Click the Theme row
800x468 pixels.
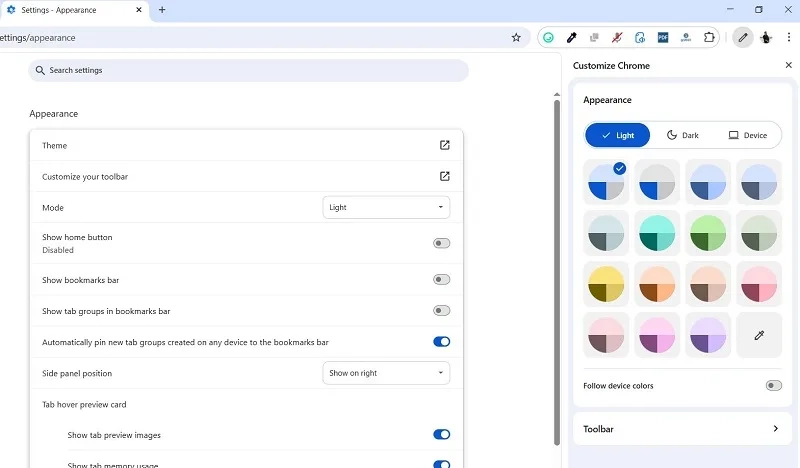[x=246, y=145]
